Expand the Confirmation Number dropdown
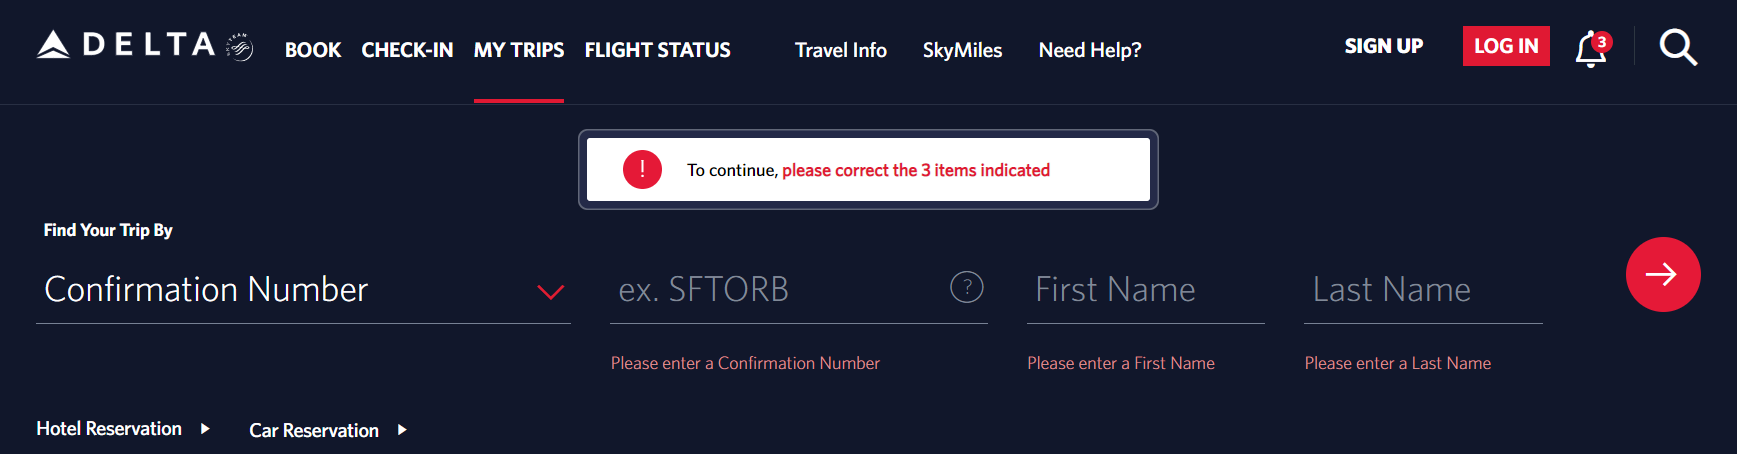The height and width of the screenshot is (454, 1737). point(303,289)
